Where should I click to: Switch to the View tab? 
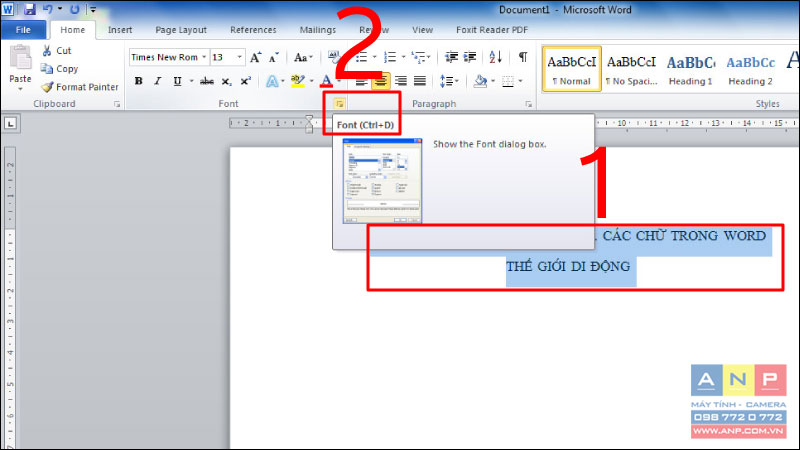pos(422,30)
